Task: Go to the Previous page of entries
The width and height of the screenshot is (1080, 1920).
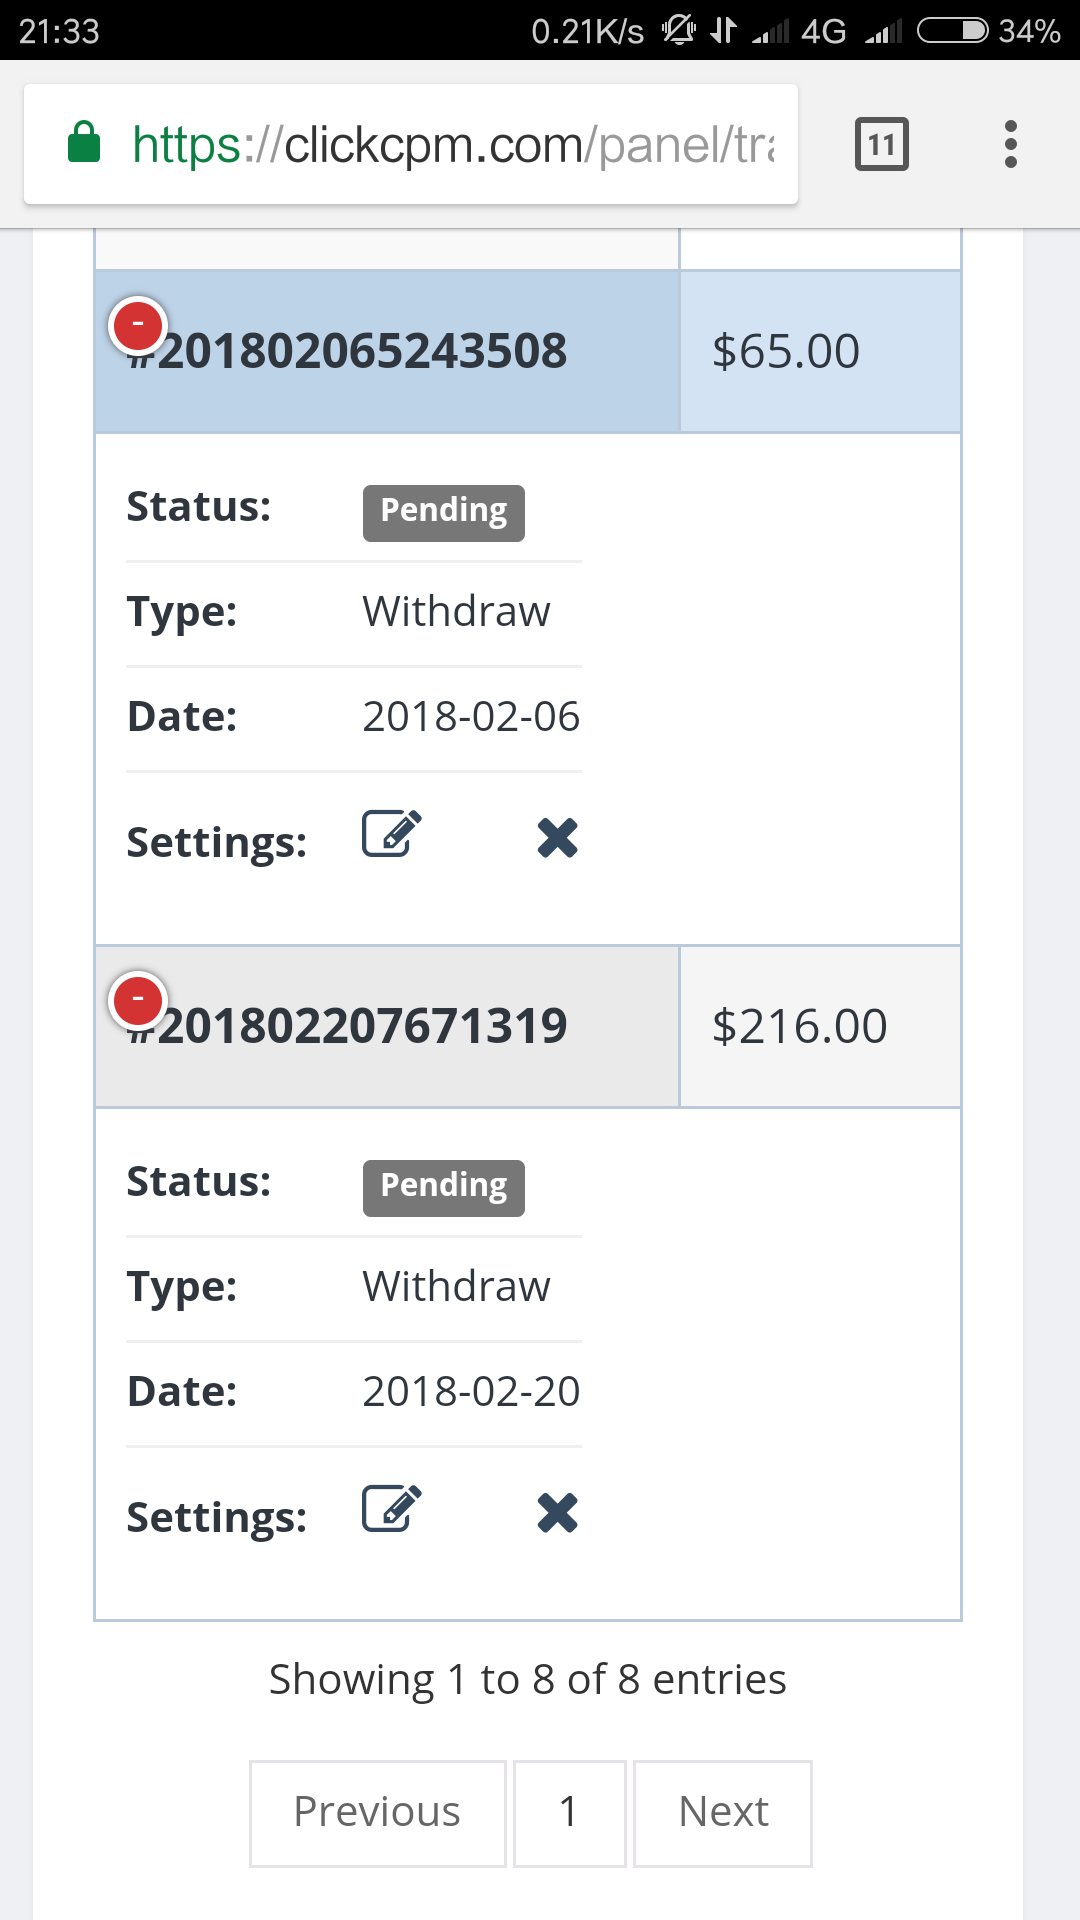Action: pyautogui.click(x=378, y=1813)
